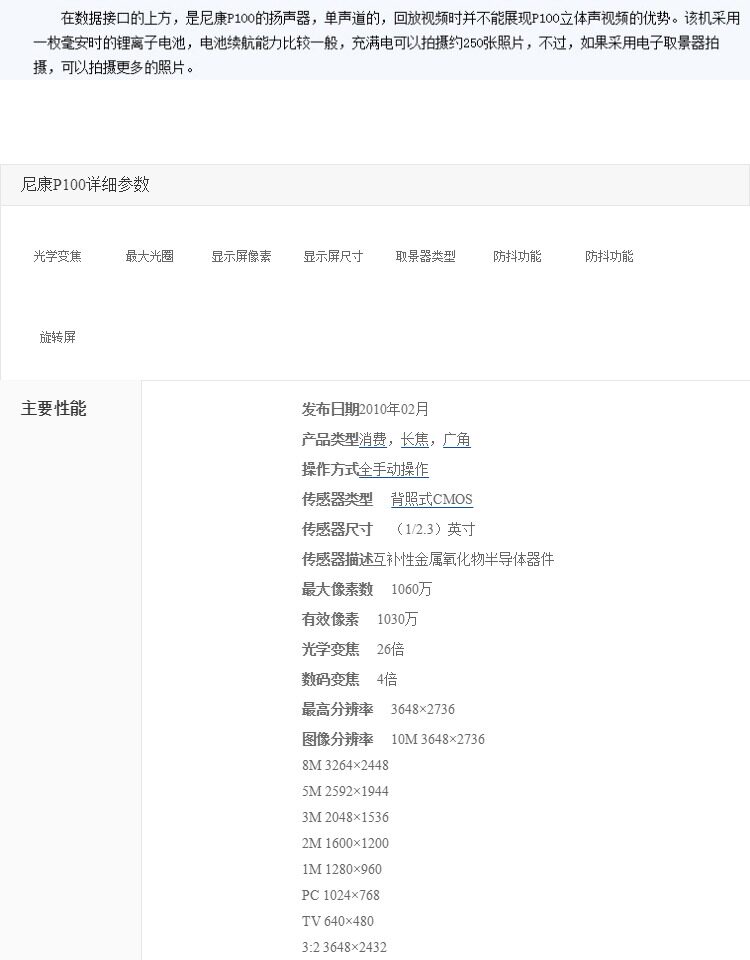Image resolution: width=750 pixels, height=960 pixels.
Task: Click the 1M 1280×960 resolution entry
Action: click(342, 869)
